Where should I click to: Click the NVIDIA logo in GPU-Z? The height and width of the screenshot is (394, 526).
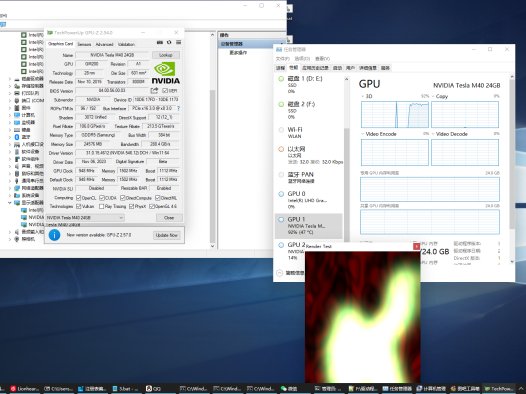click(165, 73)
